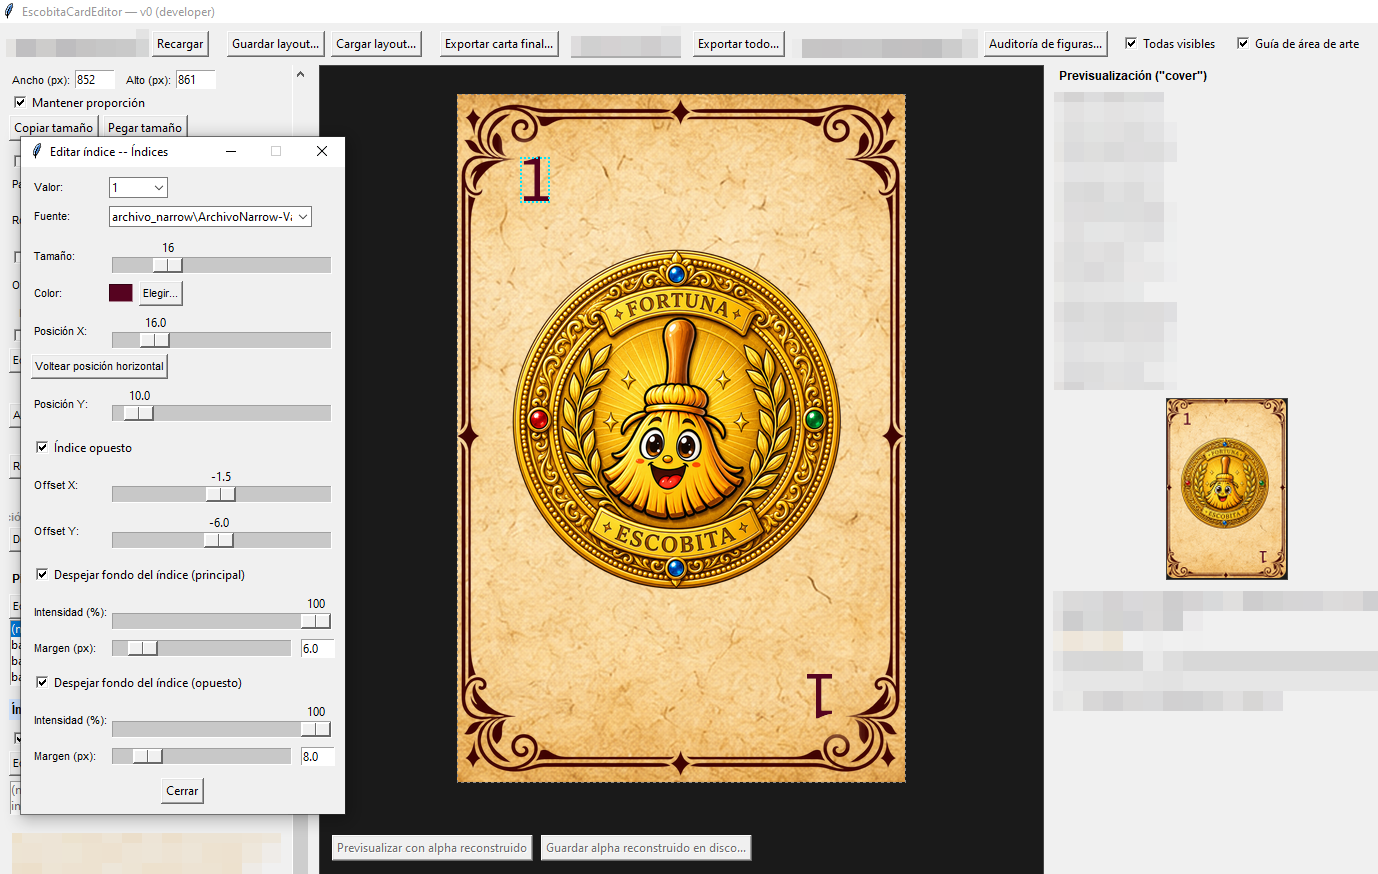1378x874 pixels.
Task: Select the top-left index 1 on card
Action: click(535, 180)
